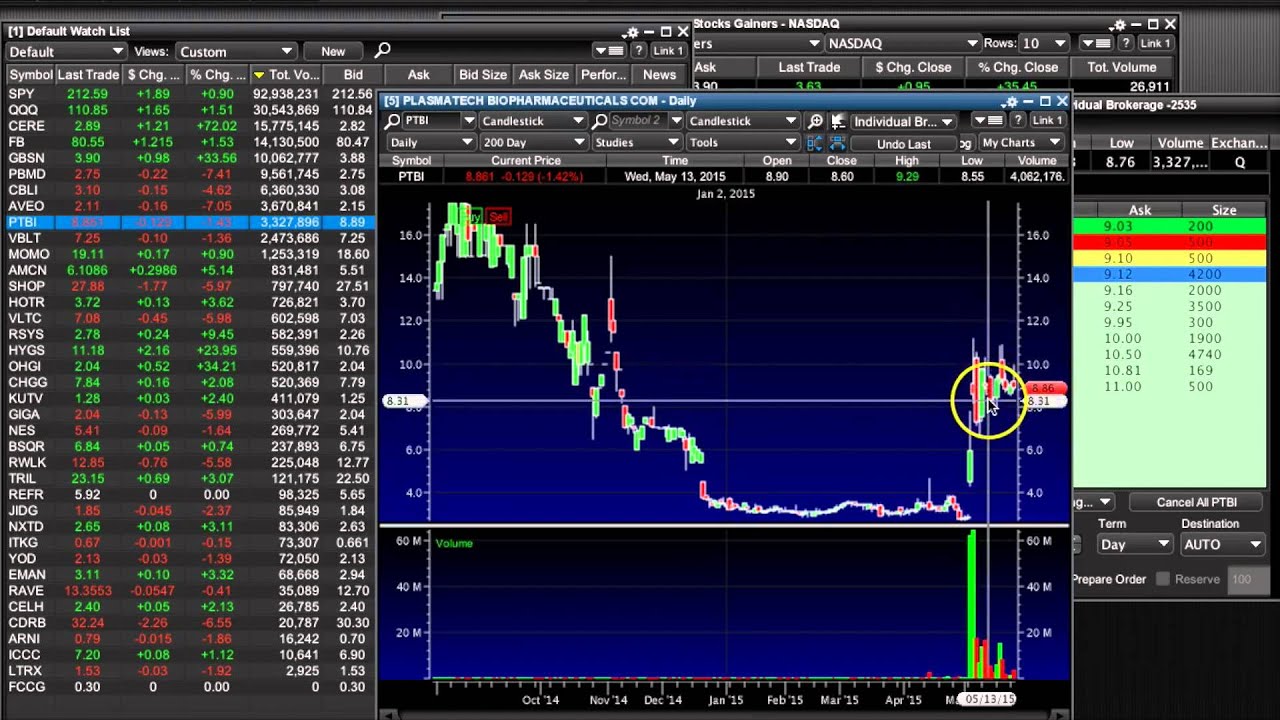Click the Symbol 2 lookup magnifier
1280x720 pixels.
coord(599,121)
